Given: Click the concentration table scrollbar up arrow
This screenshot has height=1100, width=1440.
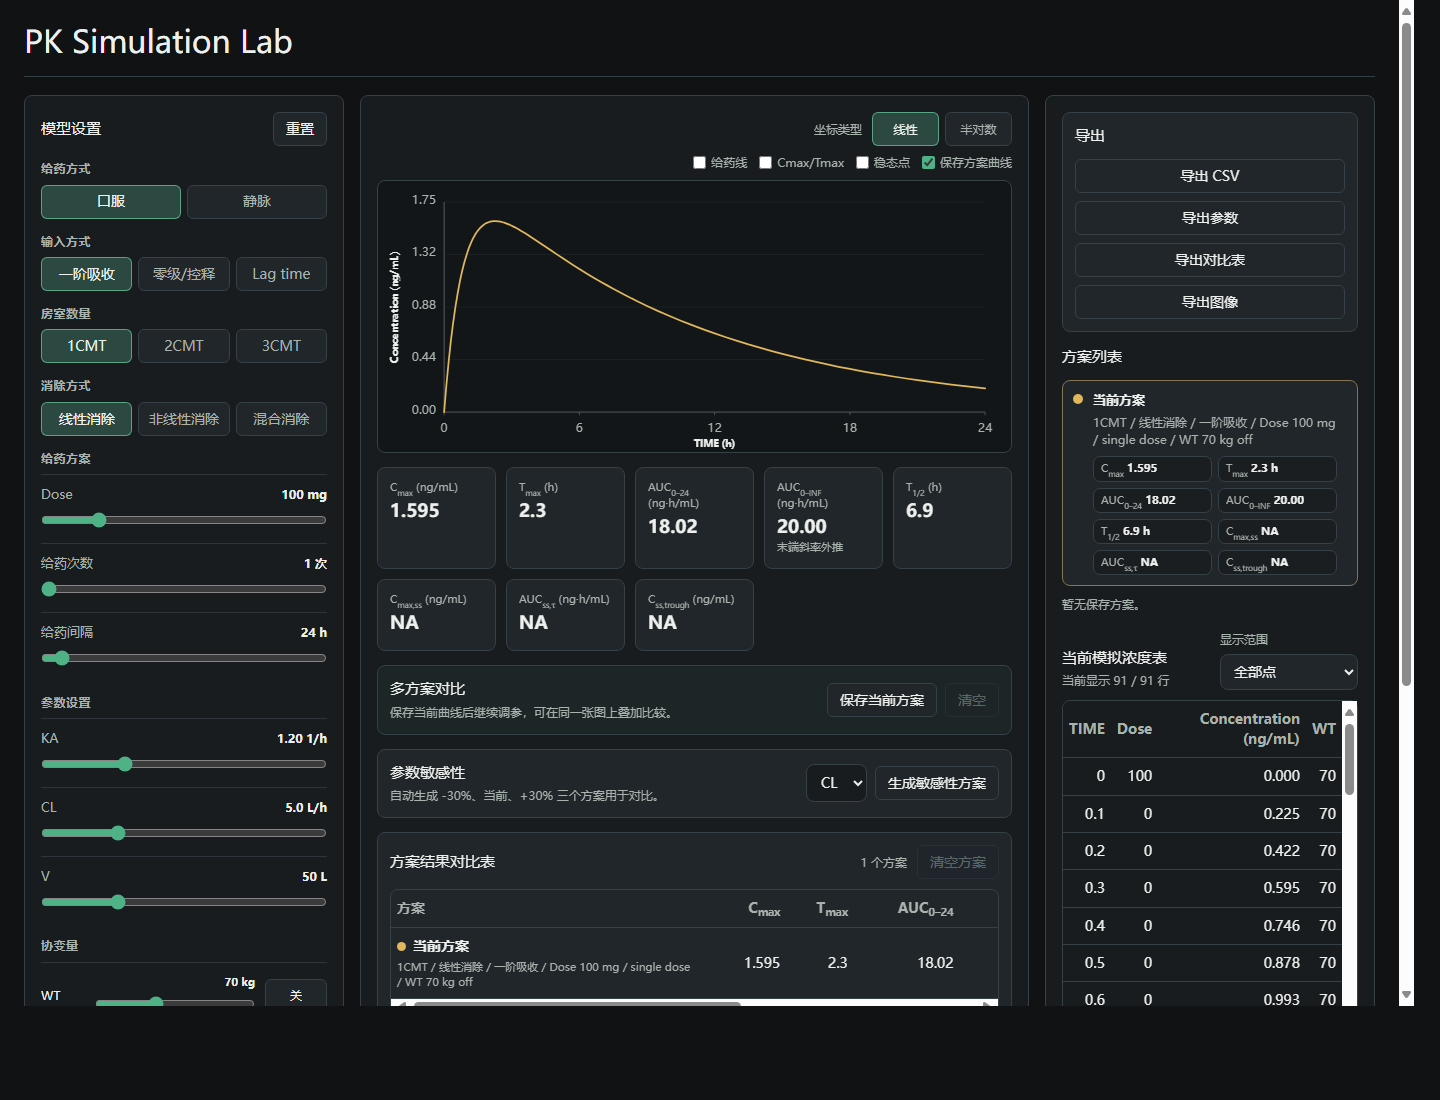Looking at the screenshot, I should point(1349,712).
